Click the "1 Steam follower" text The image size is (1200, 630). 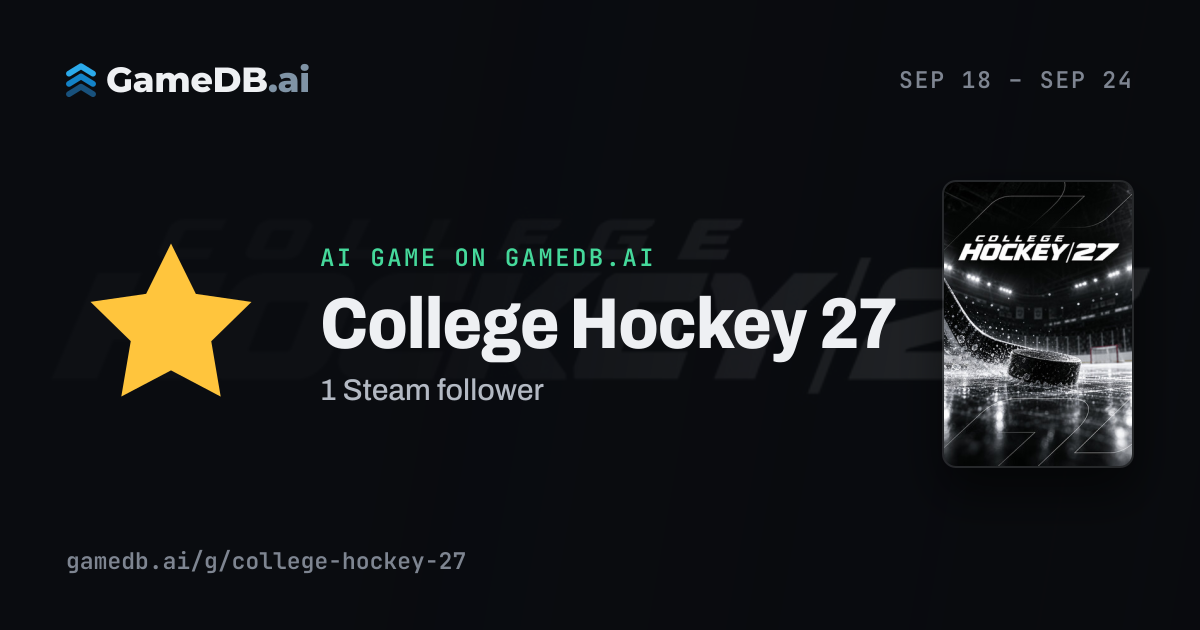pos(432,390)
